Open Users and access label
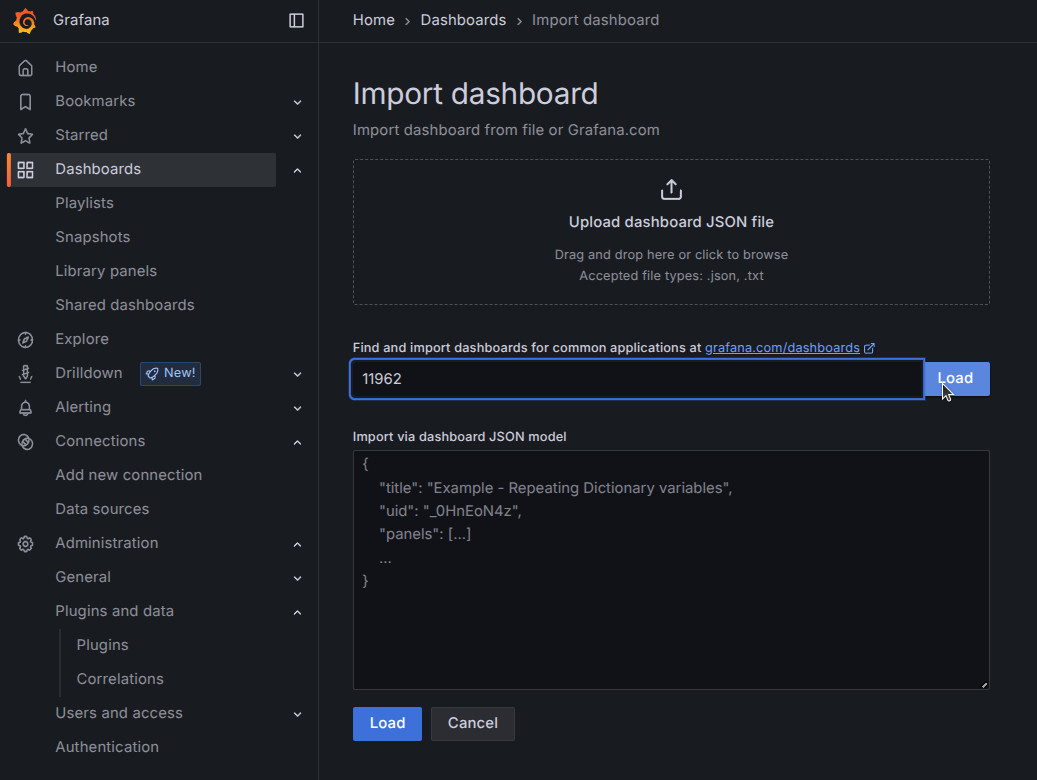 pos(118,713)
